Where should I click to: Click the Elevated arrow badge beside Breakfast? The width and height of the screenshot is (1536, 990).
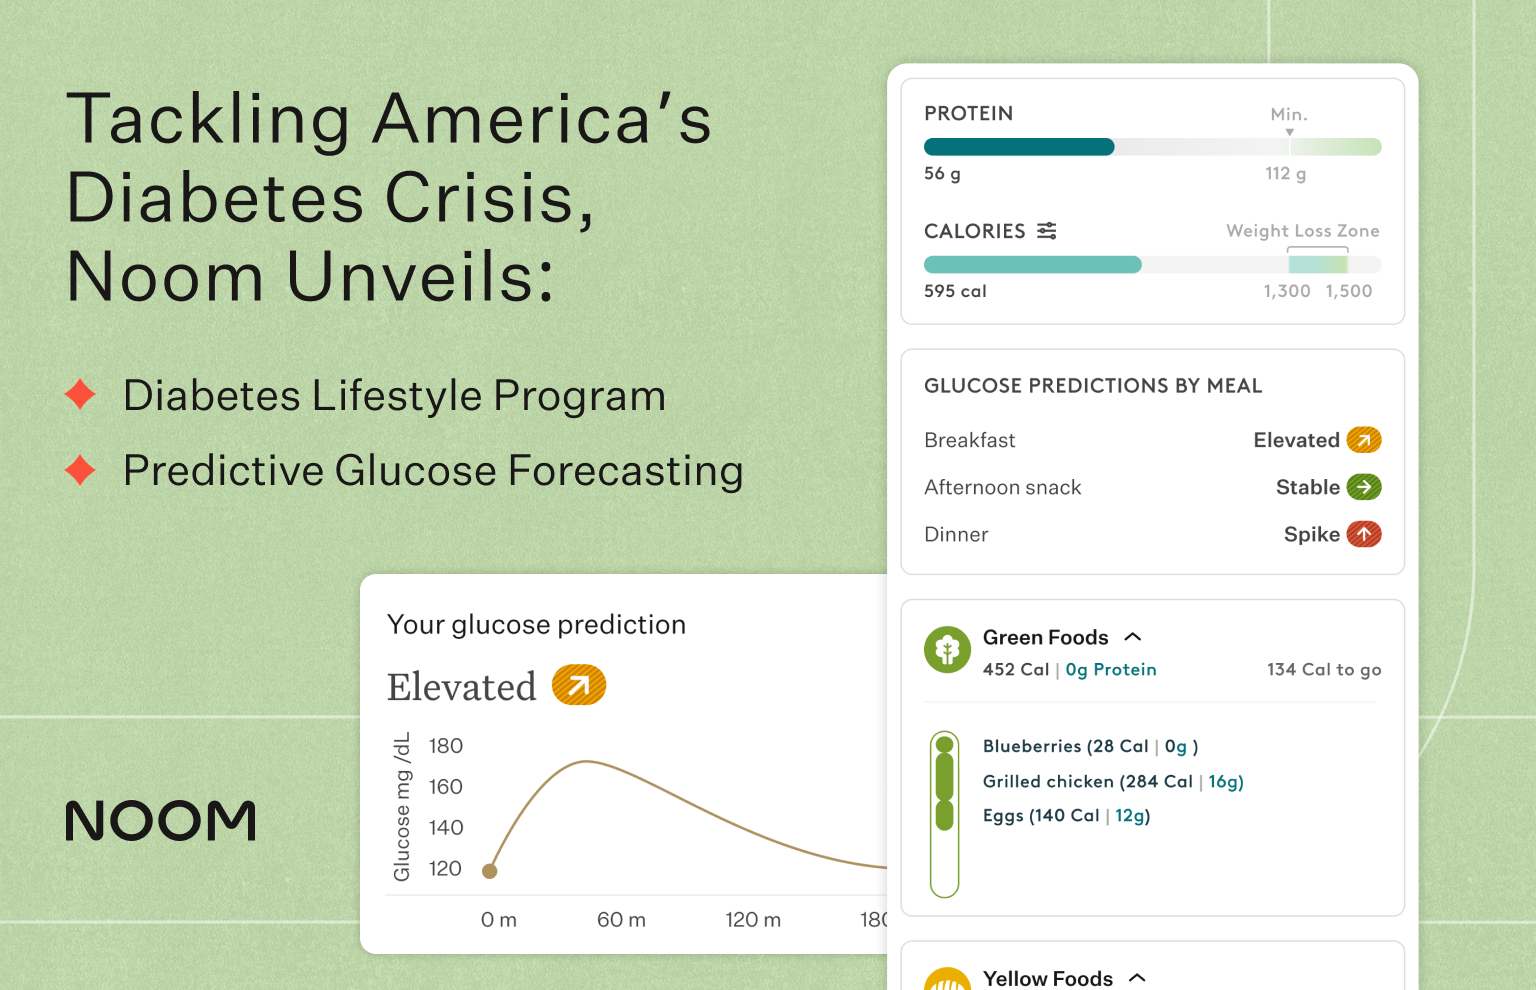click(x=1365, y=440)
